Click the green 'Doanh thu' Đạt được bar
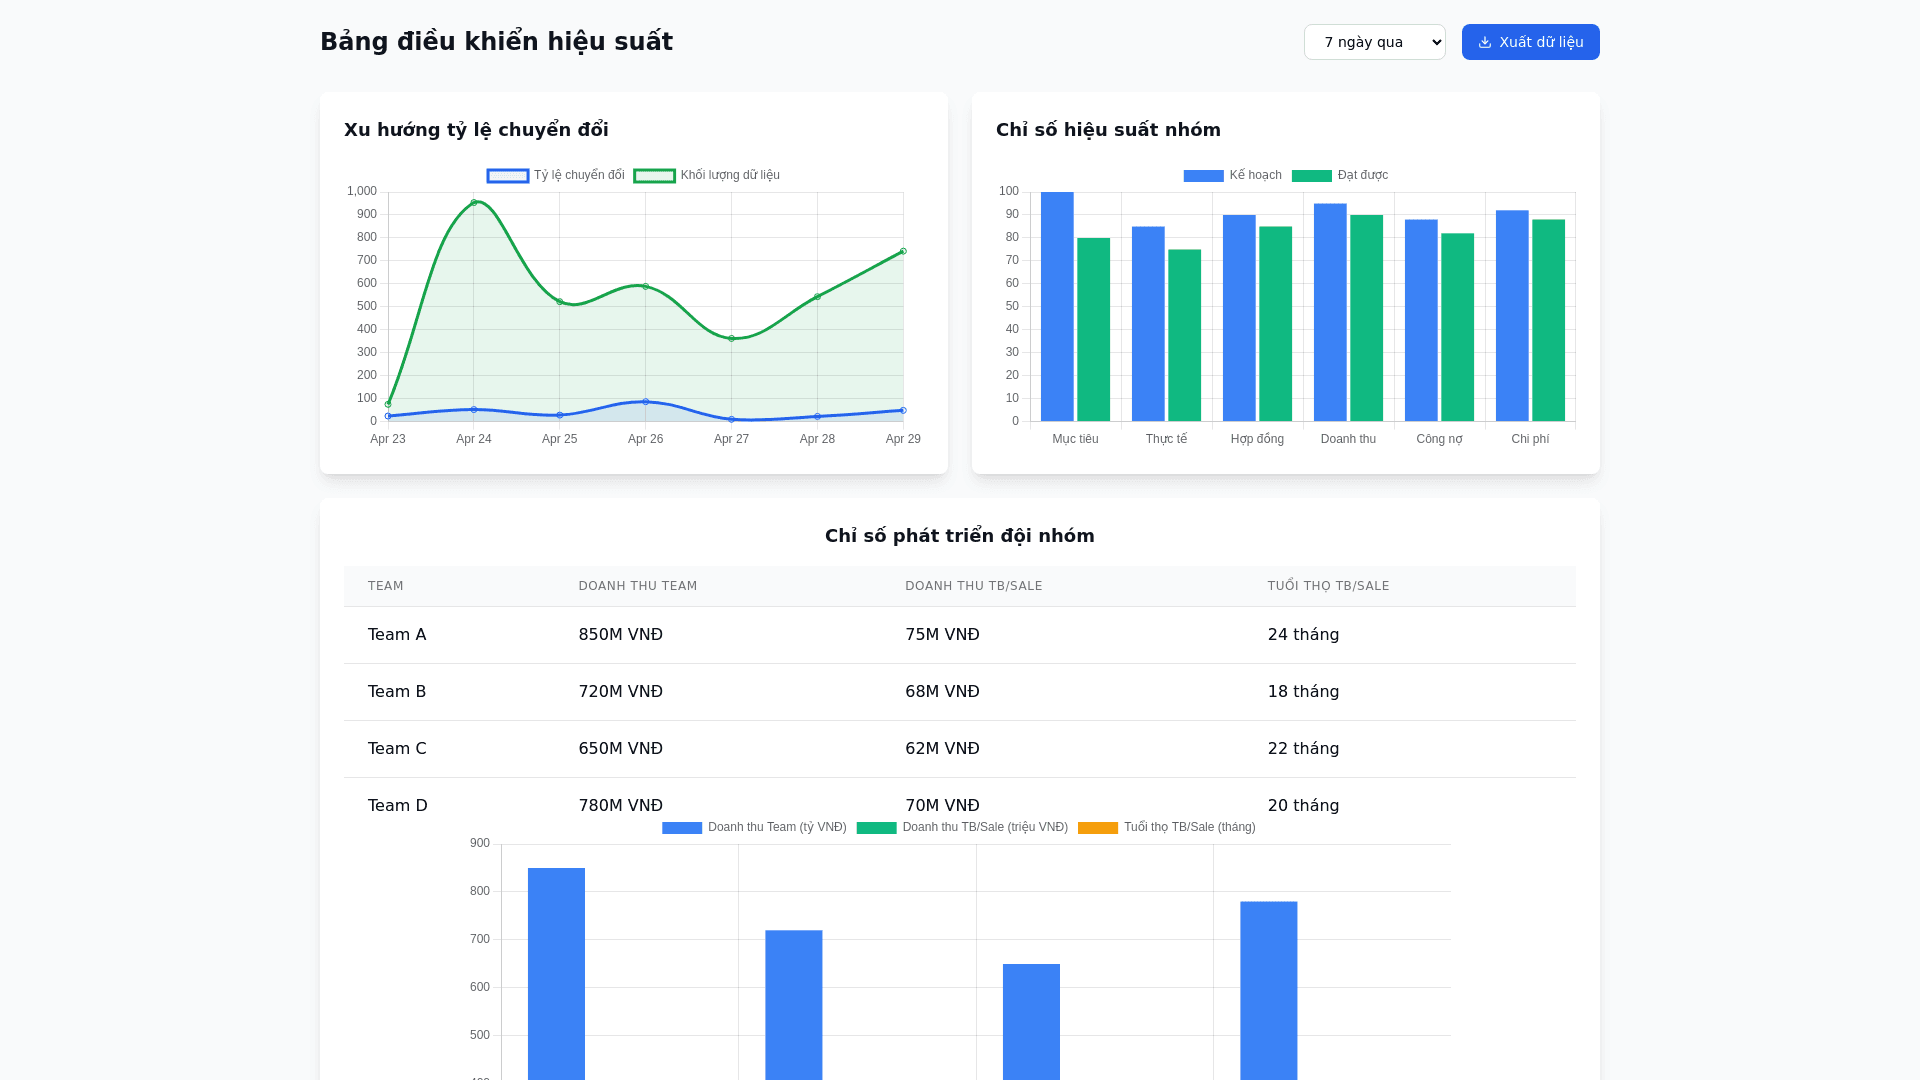Image resolution: width=1920 pixels, height=1080 pixels. click(1366, 318)
